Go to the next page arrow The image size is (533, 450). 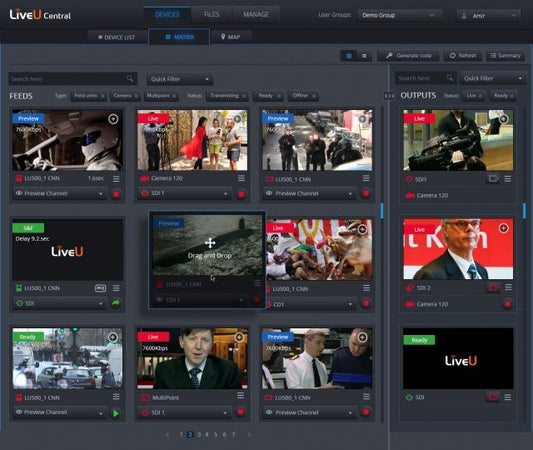click(250, 434)
